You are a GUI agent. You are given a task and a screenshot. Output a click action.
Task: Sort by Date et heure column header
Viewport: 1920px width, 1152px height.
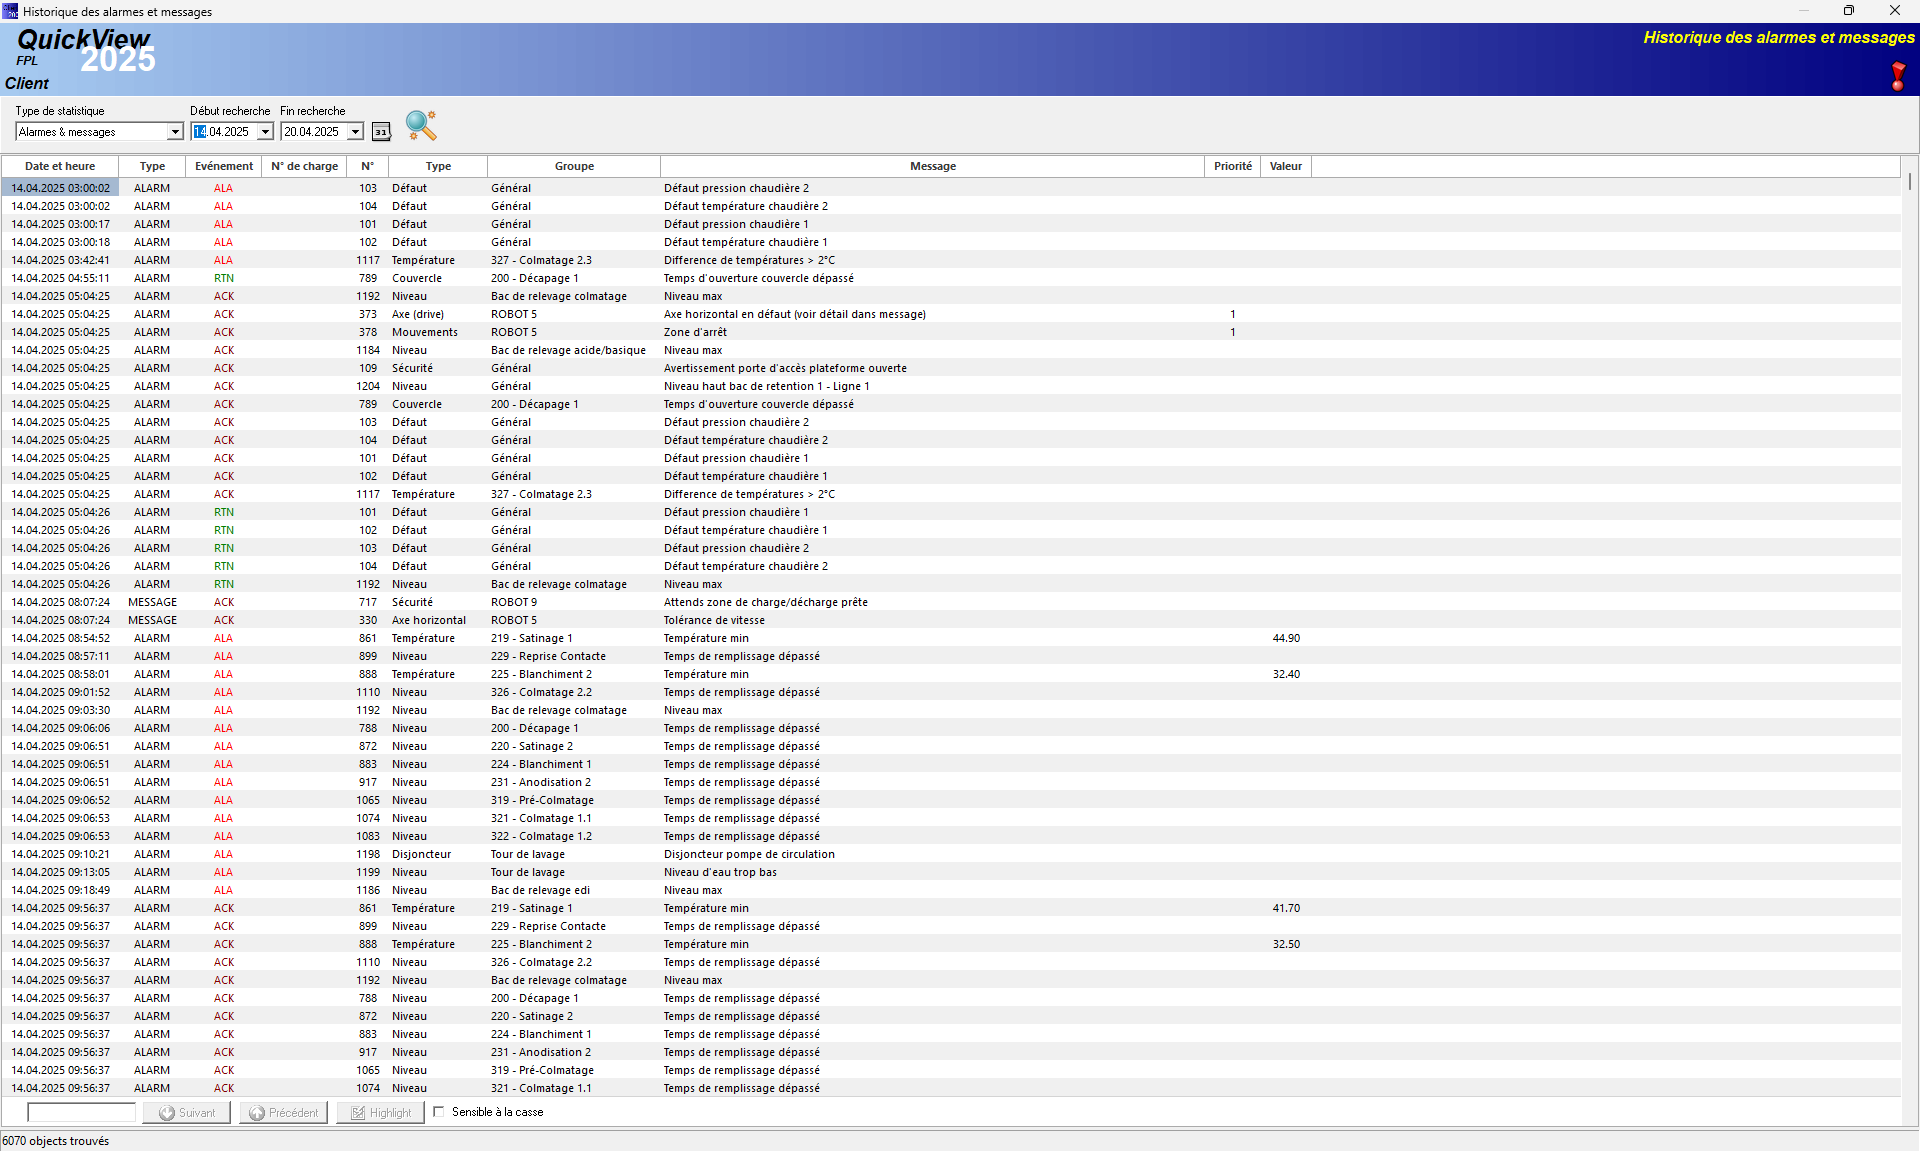60,166
